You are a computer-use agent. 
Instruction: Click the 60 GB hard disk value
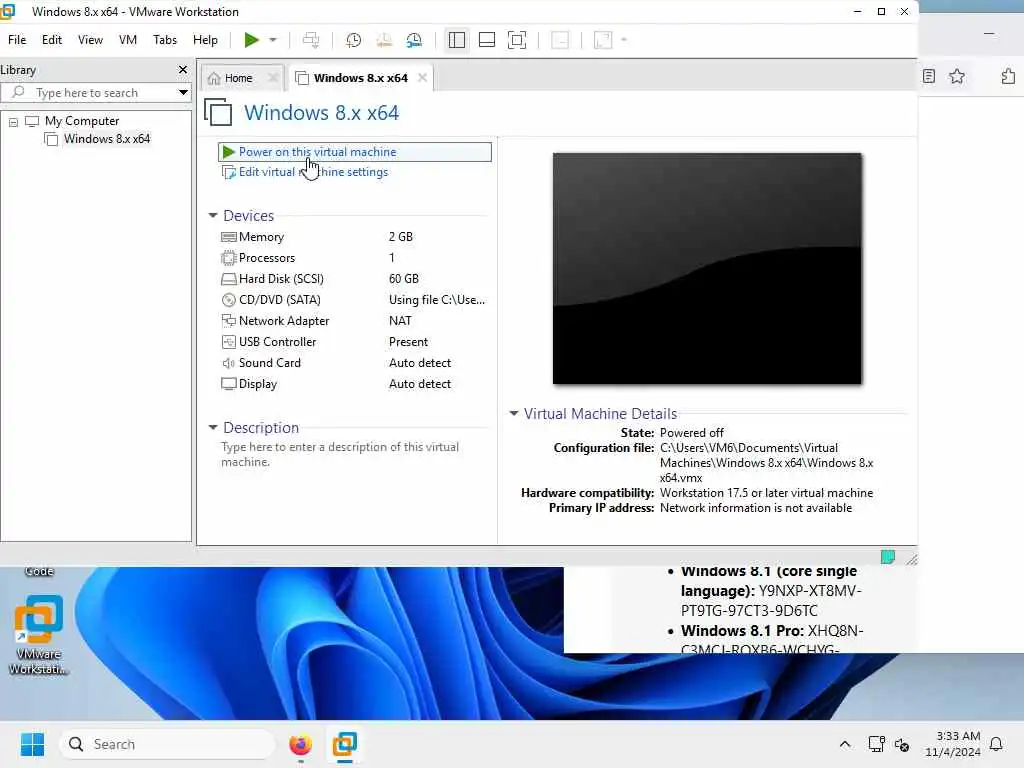(x=404, y=279)
